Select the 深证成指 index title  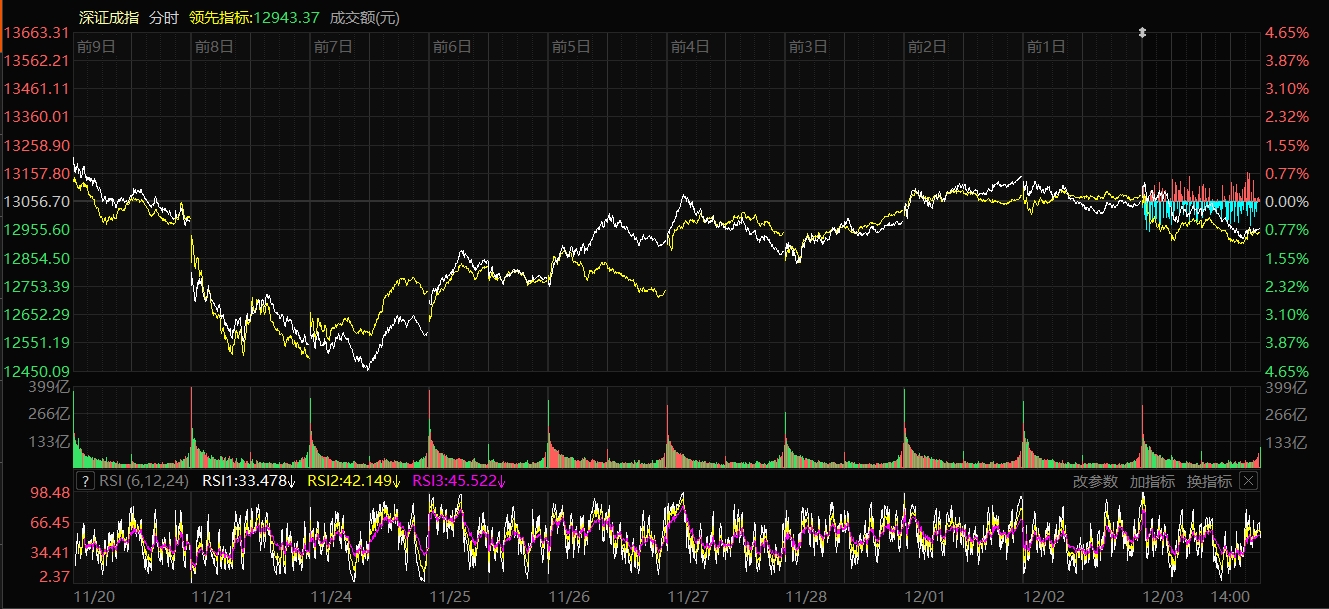(x=109, y=17)
